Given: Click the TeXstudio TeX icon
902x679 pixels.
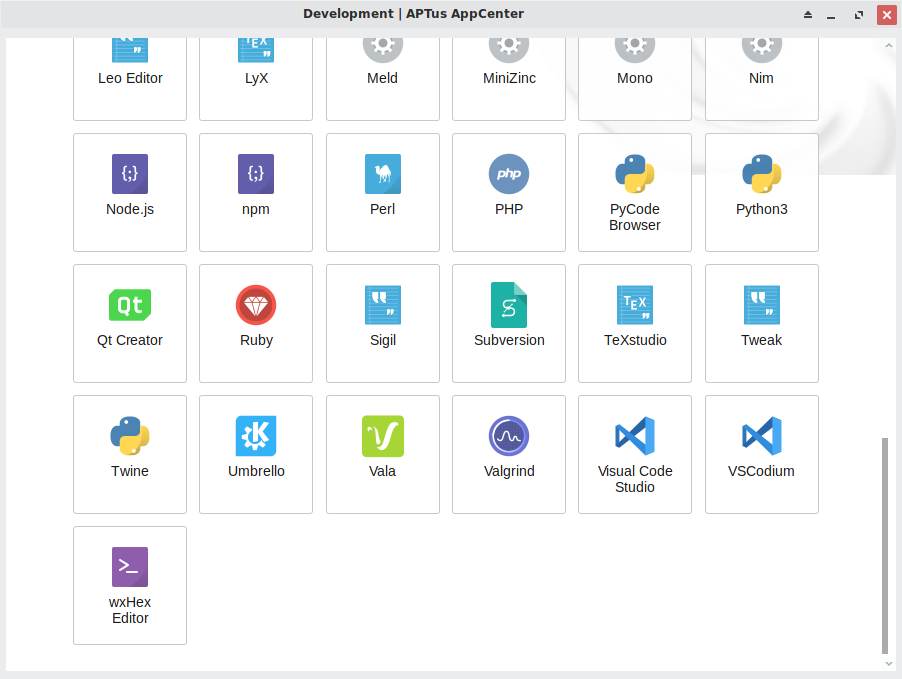Looking at the screenshot, I should pos(635,305).
